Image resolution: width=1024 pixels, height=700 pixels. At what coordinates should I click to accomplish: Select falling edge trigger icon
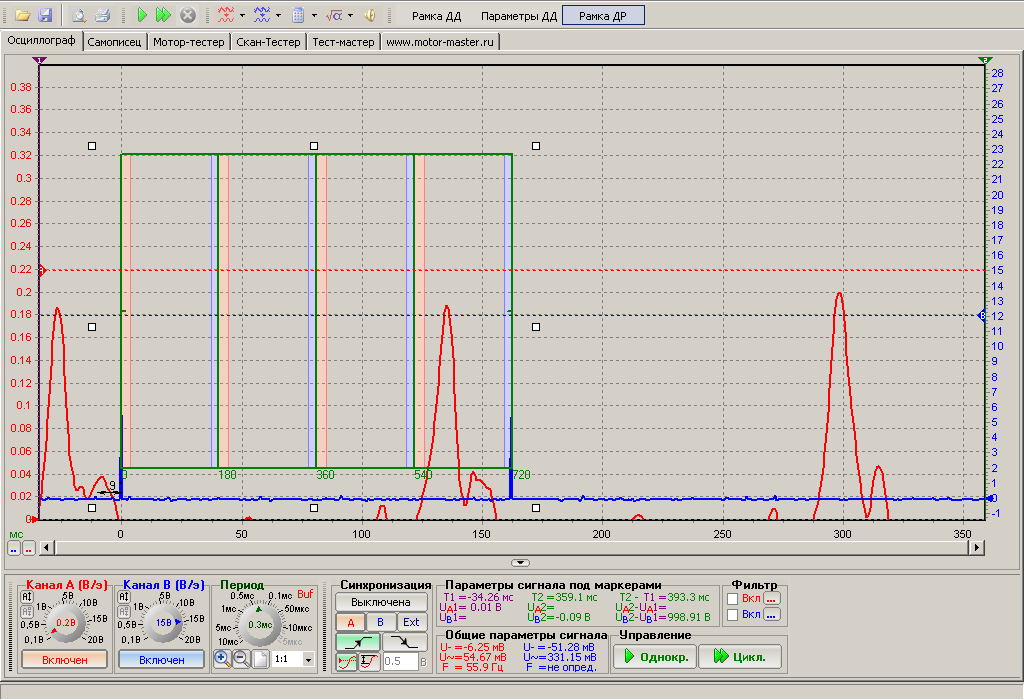[x=405, y=643]
